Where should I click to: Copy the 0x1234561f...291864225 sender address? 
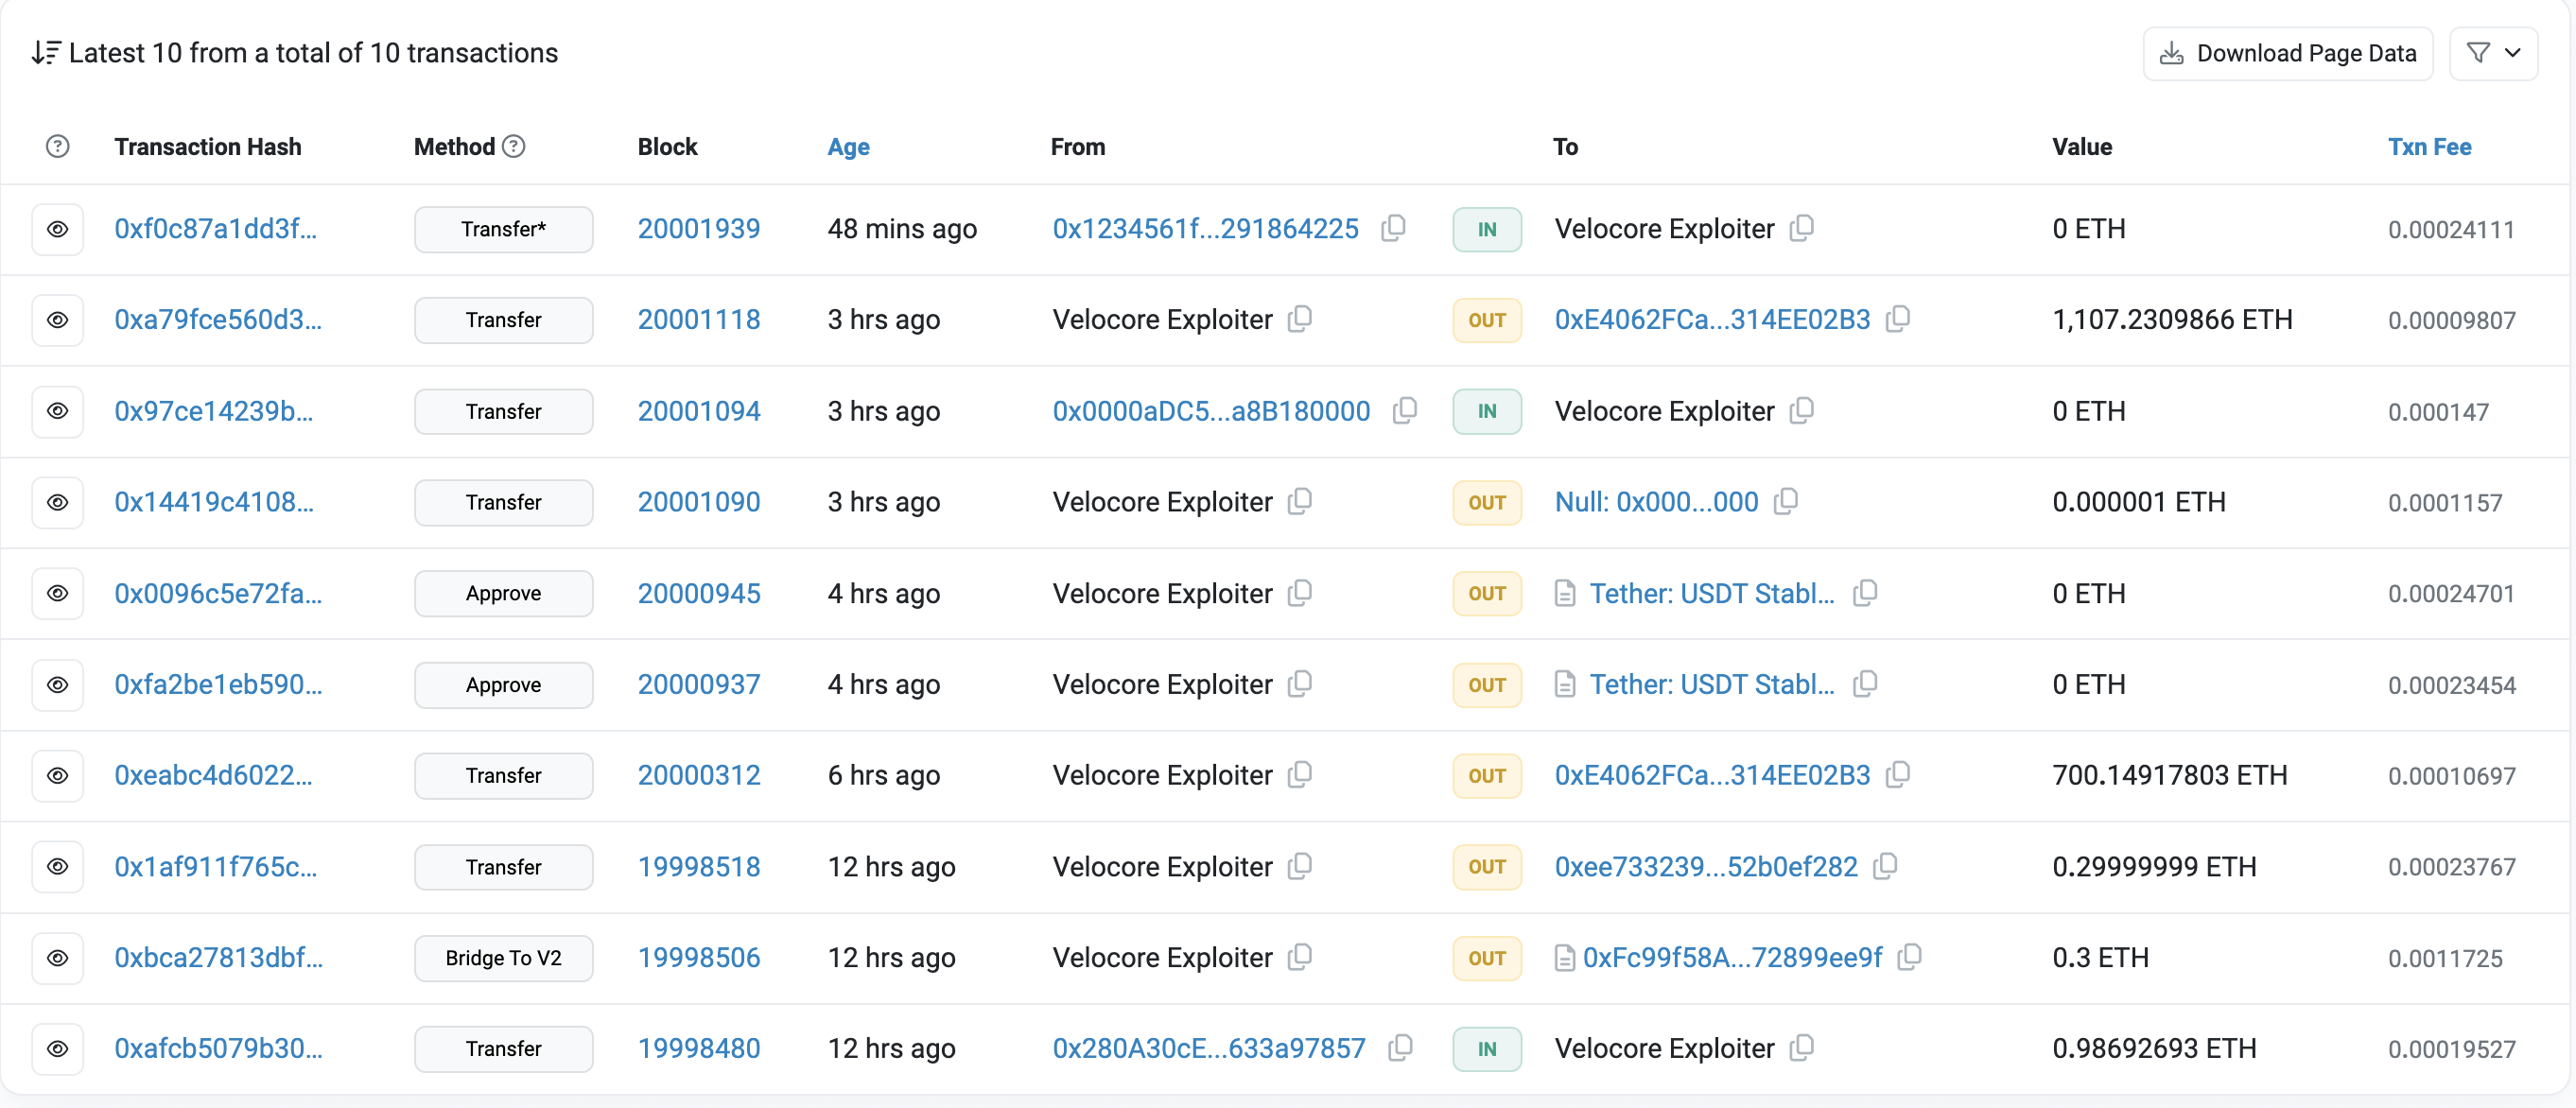coord(1393,228)
